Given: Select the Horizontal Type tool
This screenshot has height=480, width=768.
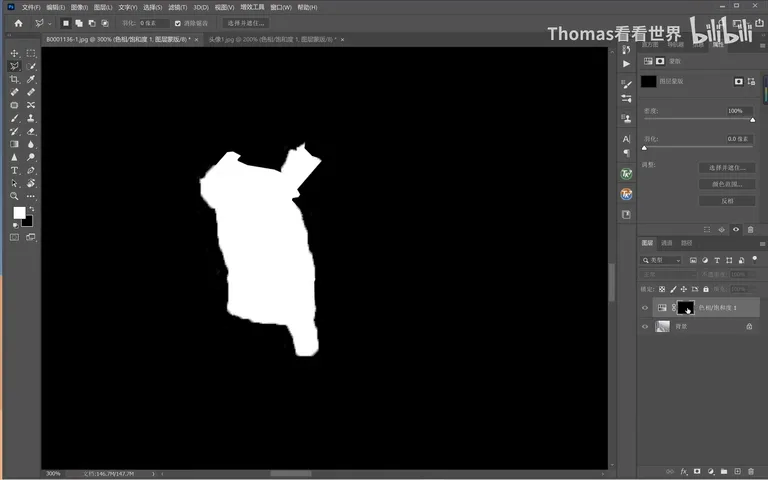Looking at the screenshot, I should pyautogui.click(x=14, y=170).
